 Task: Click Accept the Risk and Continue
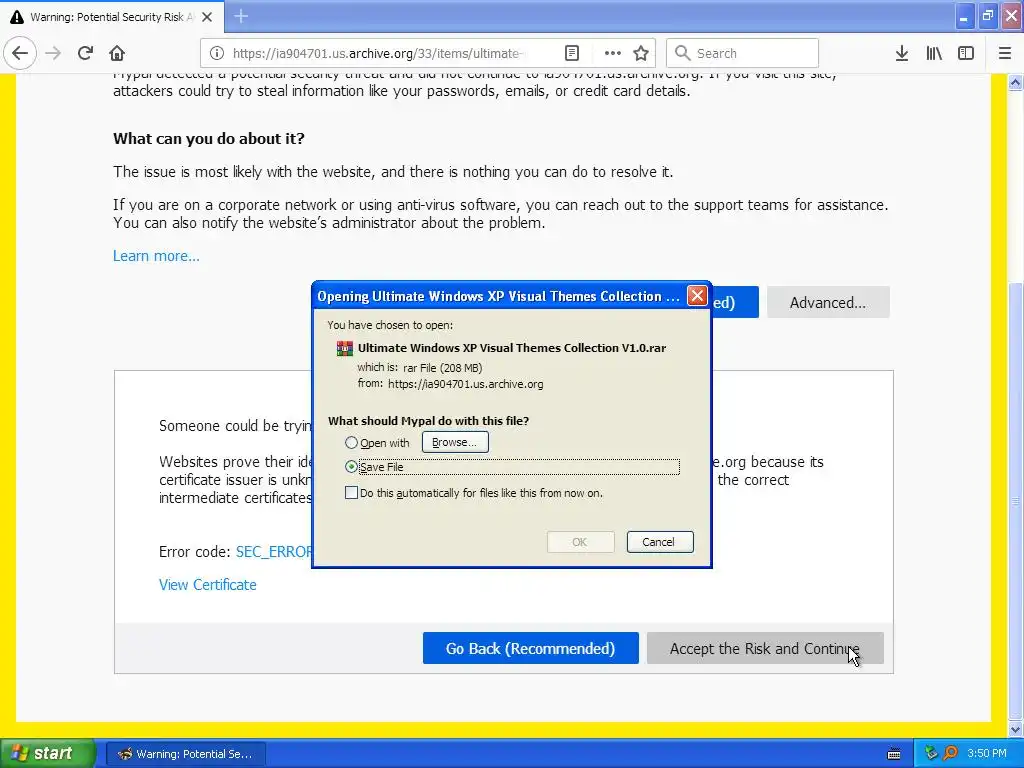765,648
